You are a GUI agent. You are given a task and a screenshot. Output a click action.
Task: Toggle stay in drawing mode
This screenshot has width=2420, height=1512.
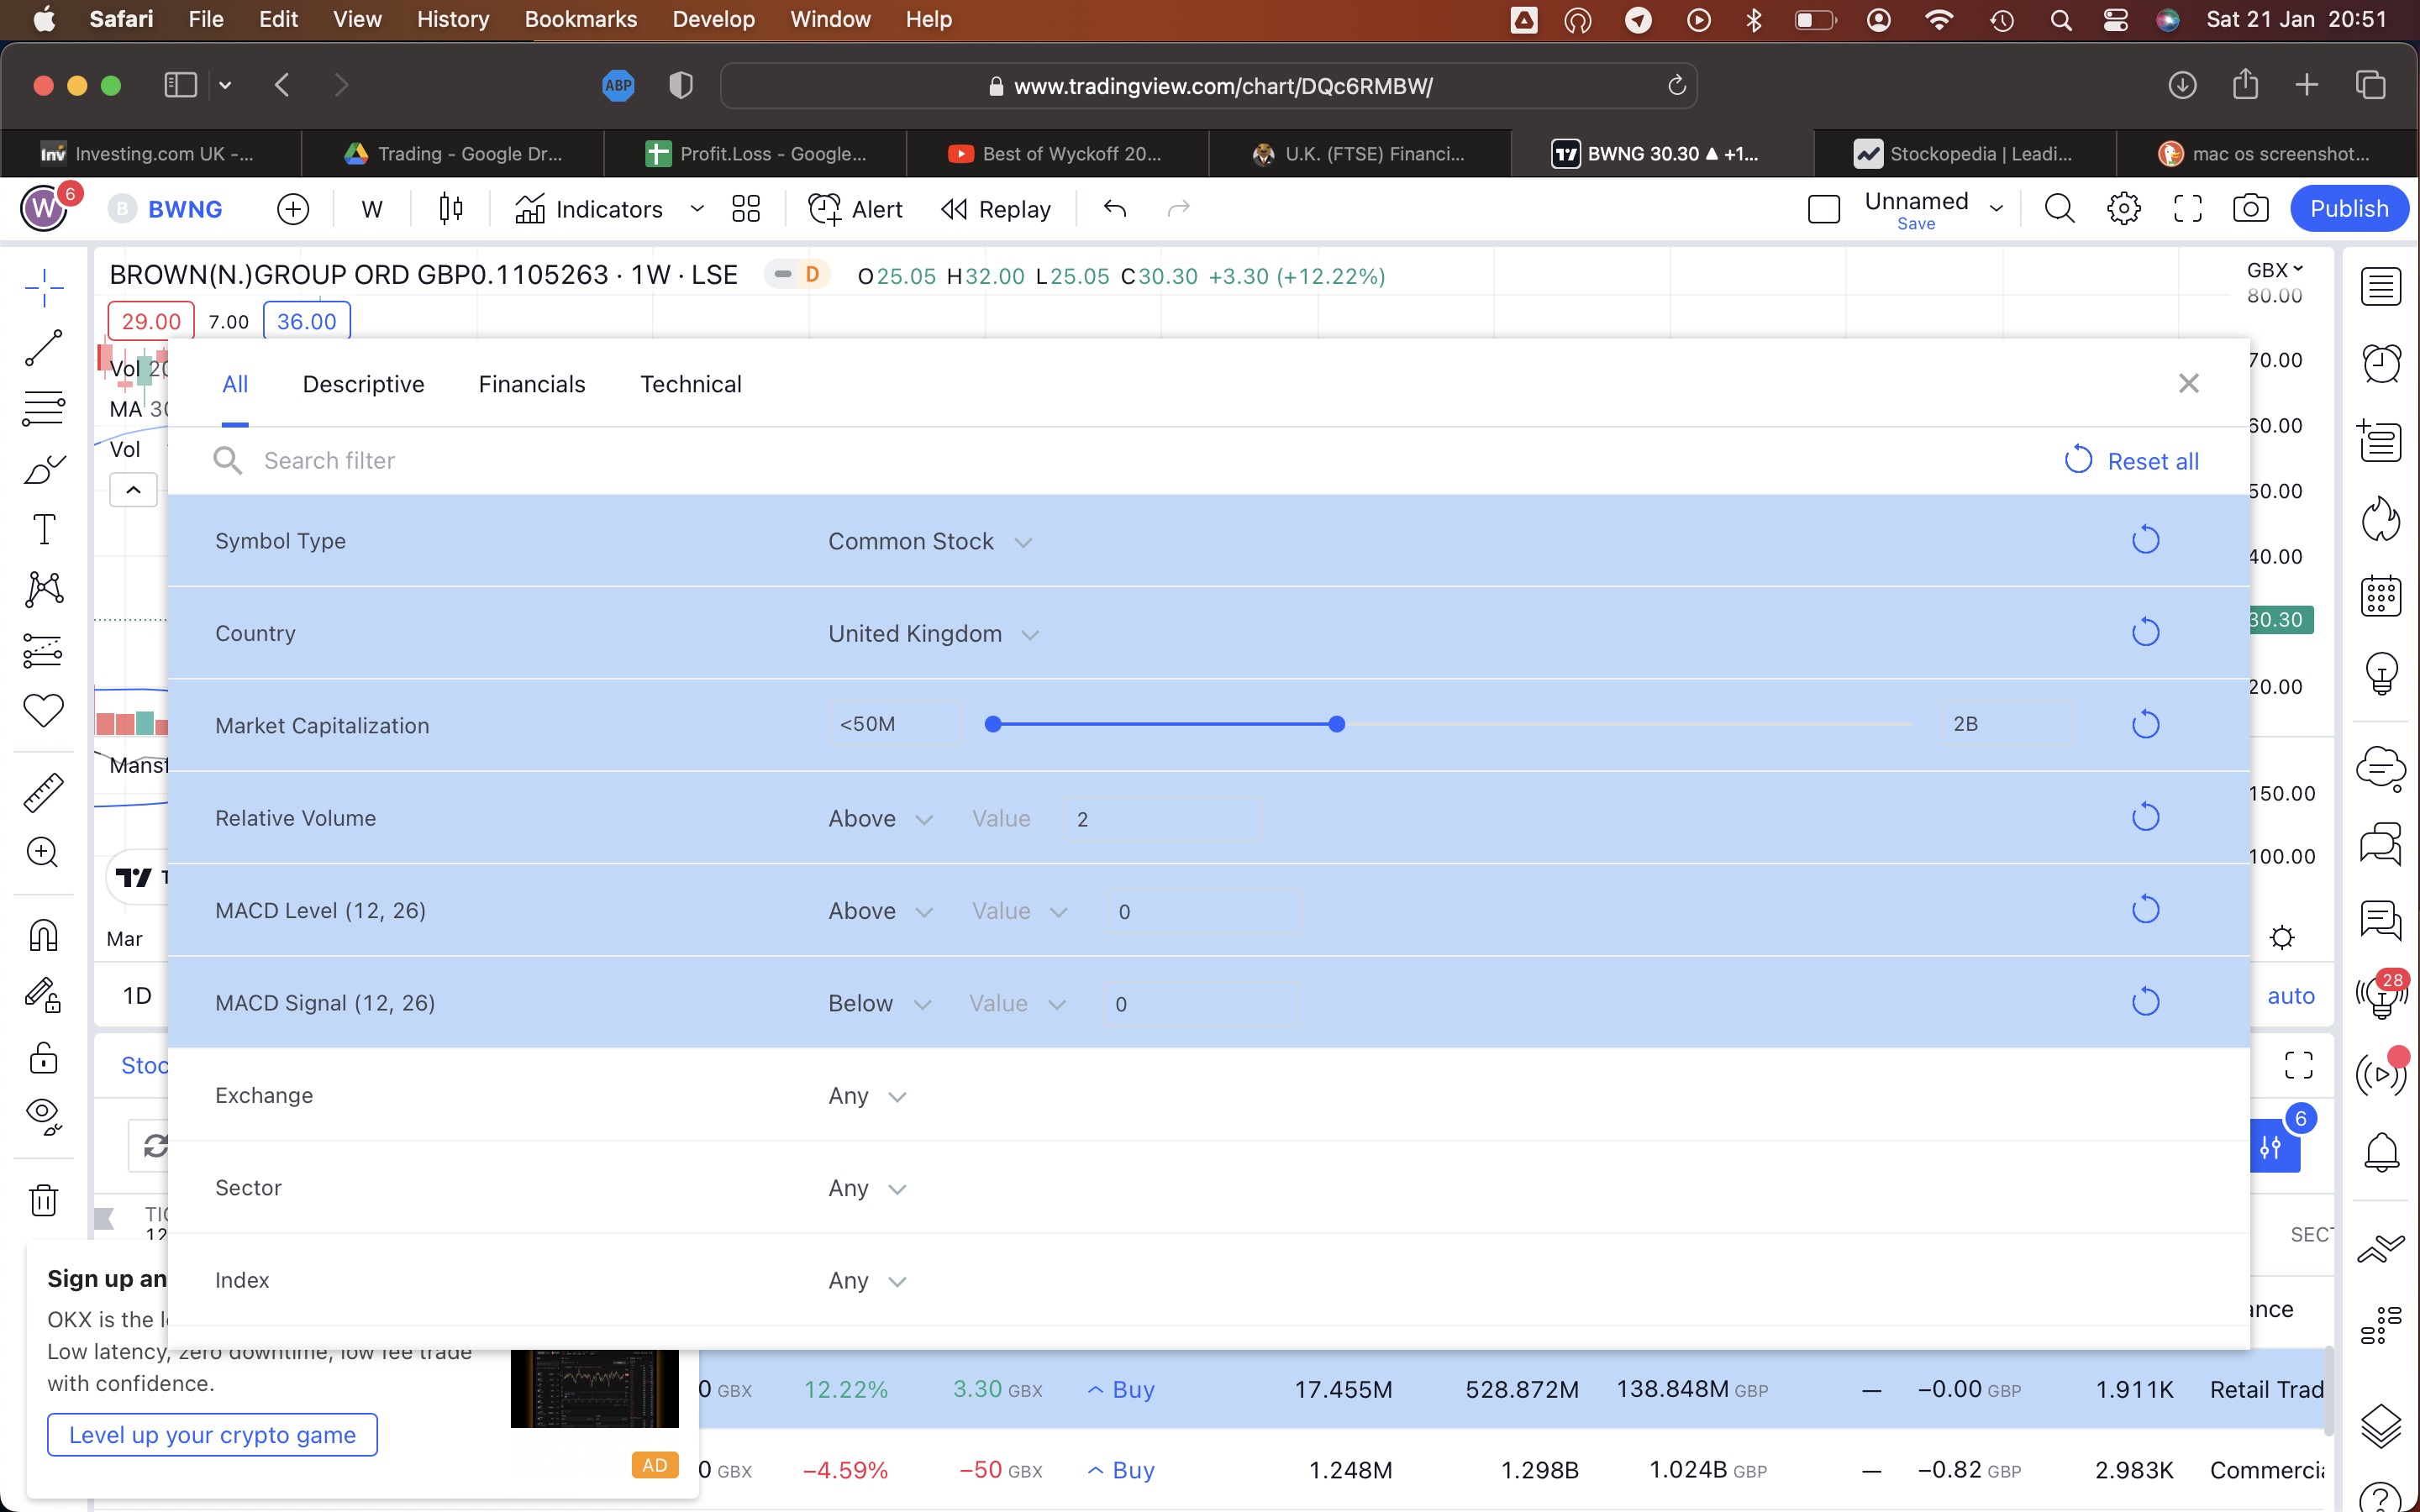click(44, 995)
